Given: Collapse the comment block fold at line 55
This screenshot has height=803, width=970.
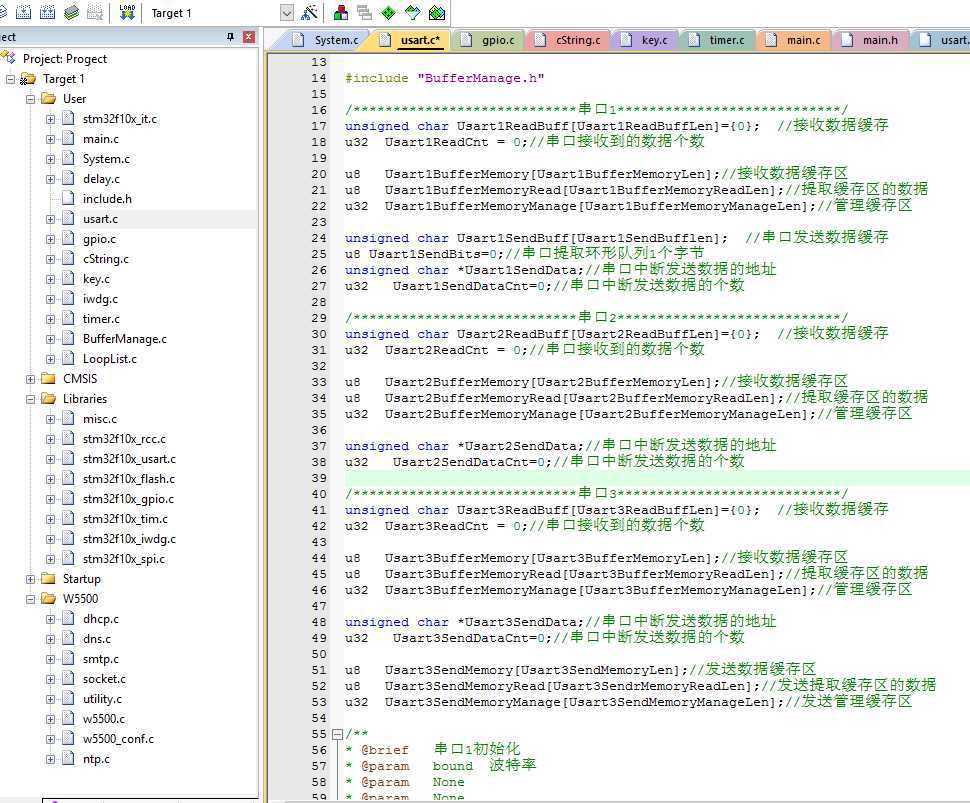Looking at the screenshot, I should [337, 734].
